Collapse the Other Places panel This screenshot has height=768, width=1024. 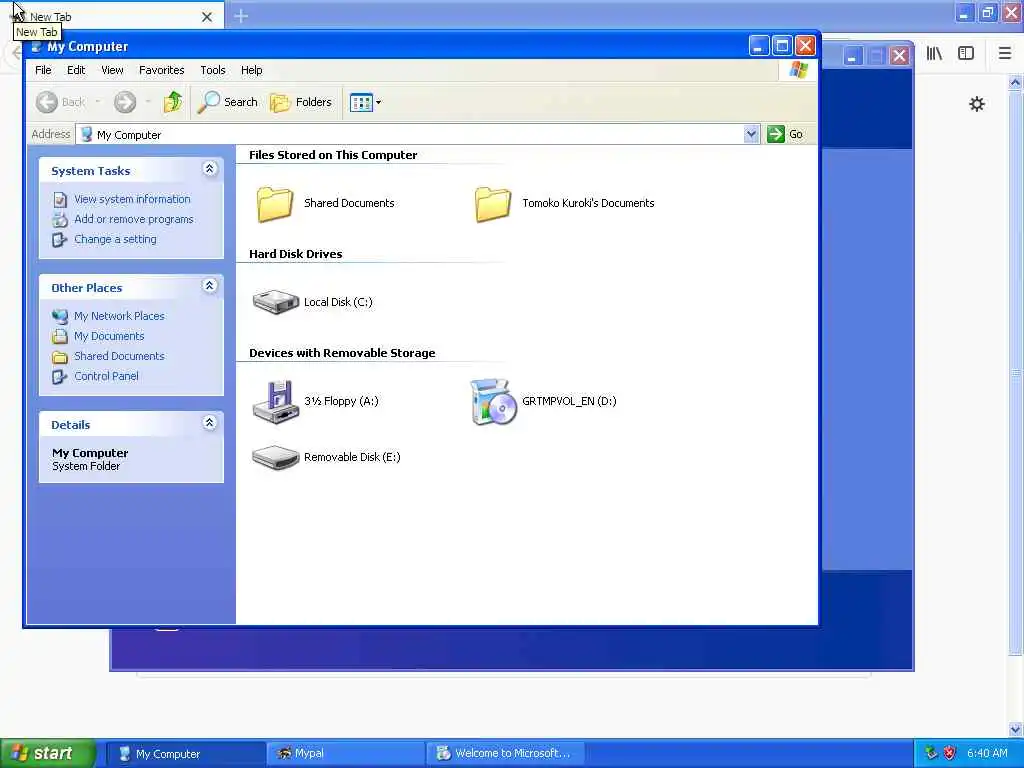point(210,286)
